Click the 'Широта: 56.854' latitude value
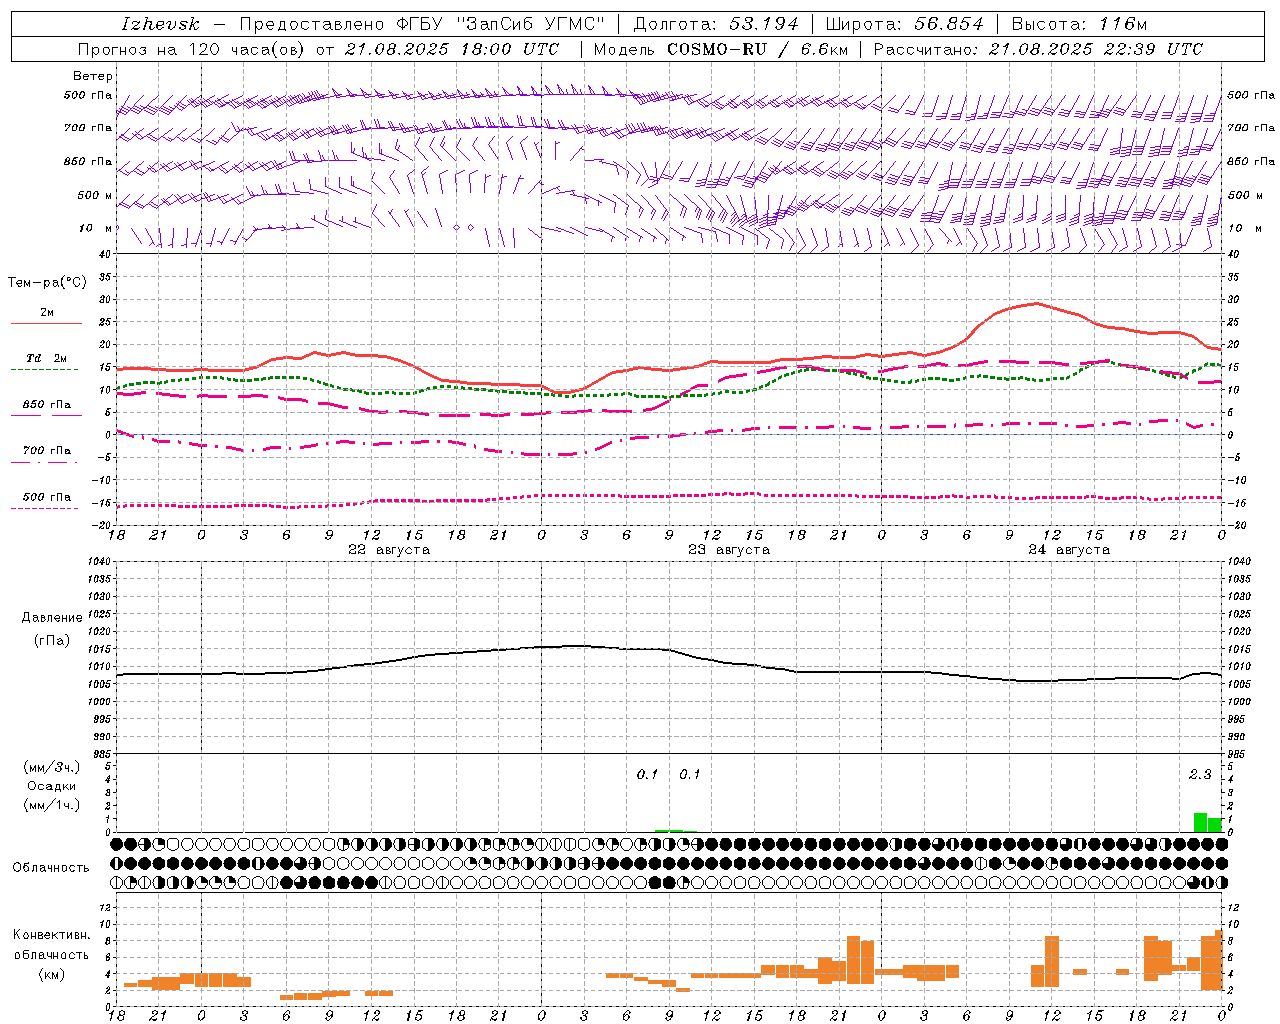The width and height of the screenshot is (1280, 1024). (x=904, y=24)
